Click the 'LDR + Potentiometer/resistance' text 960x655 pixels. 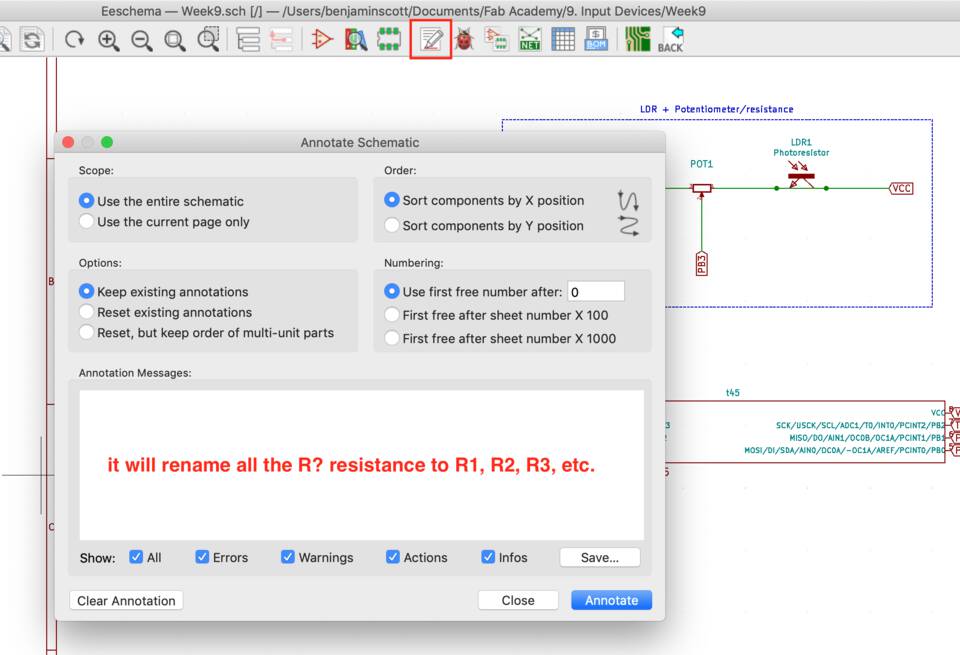(716, 109)
